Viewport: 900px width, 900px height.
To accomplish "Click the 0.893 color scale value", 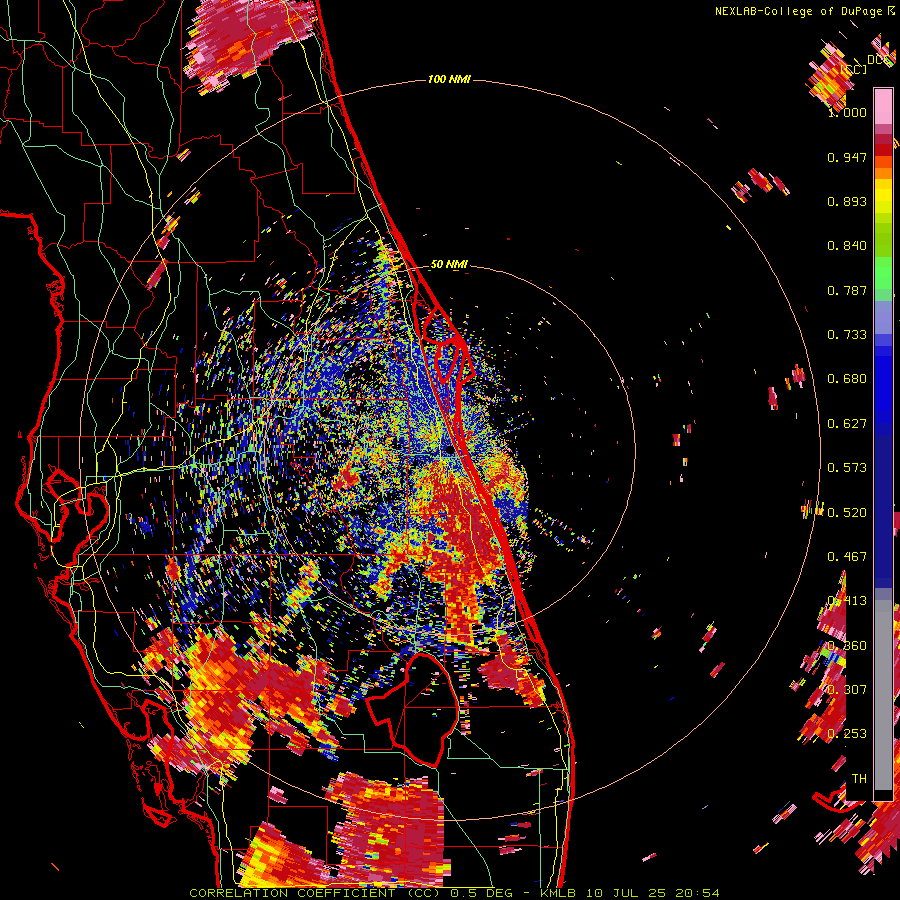I will (x=847, y=201).
